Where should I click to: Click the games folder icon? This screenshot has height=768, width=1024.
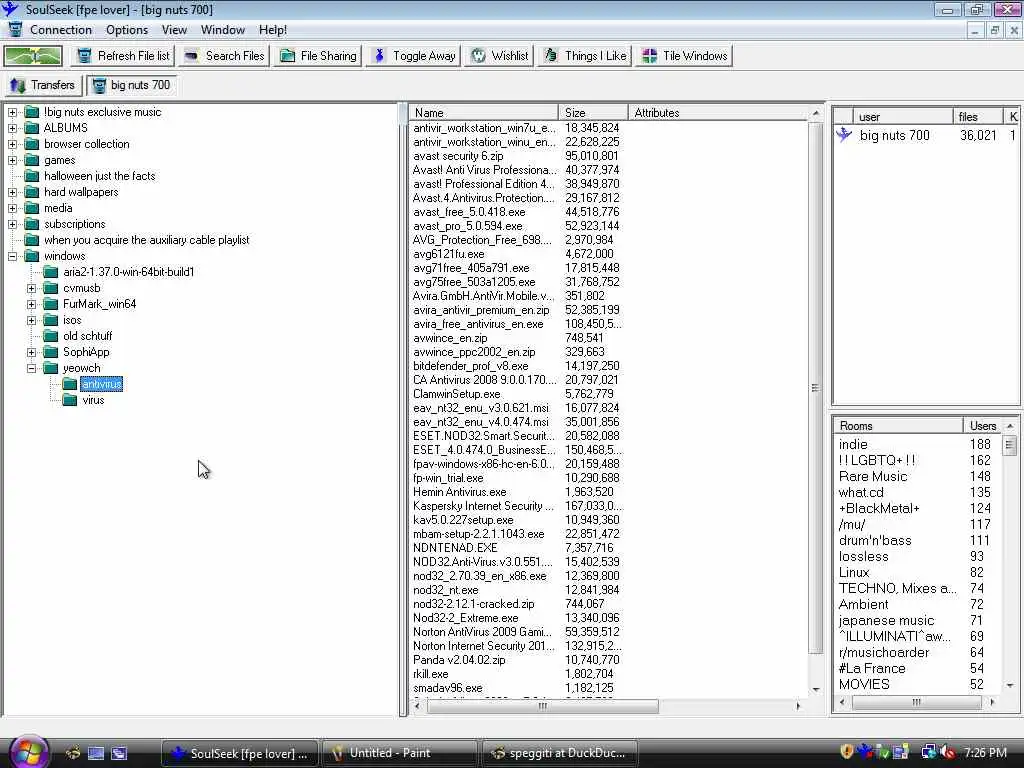(x=31, y=160)
